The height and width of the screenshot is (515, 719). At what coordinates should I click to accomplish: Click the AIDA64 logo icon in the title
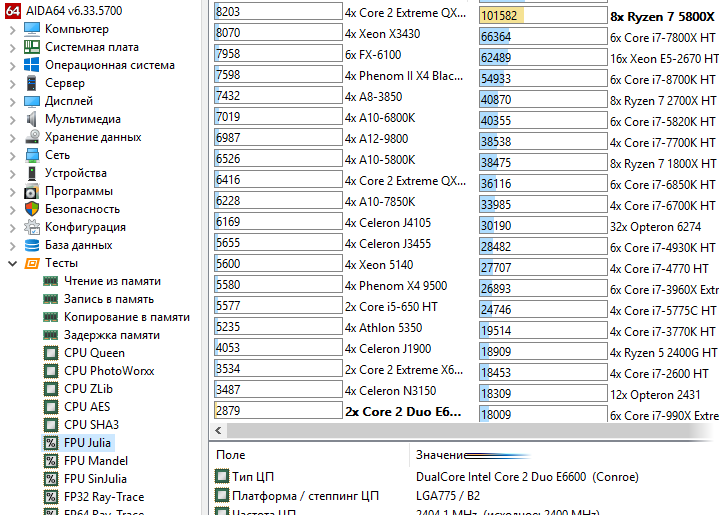13,11
